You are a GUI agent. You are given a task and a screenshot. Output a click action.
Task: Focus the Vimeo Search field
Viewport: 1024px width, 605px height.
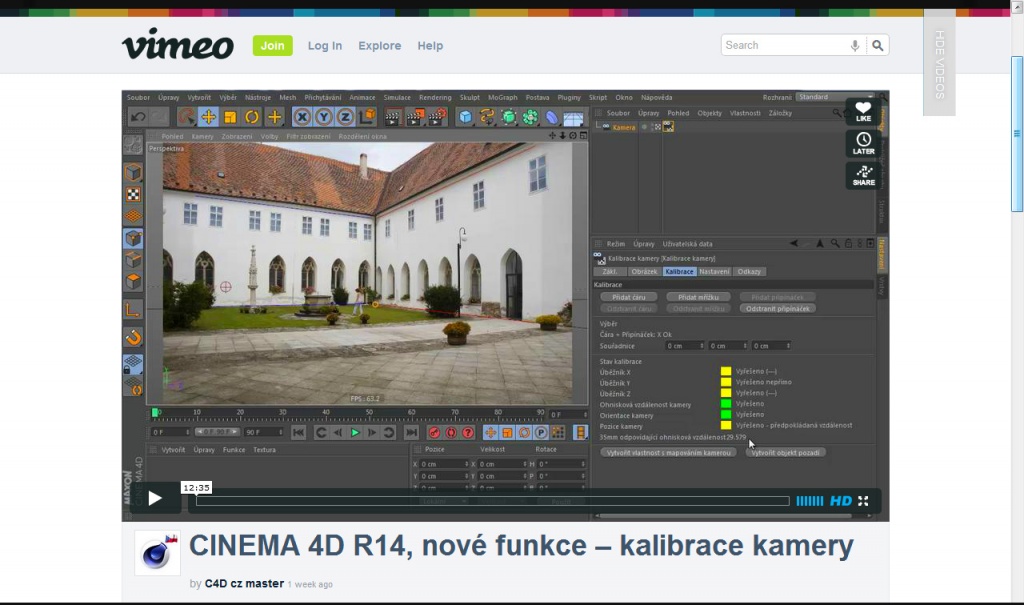click(x=784, y=45)
